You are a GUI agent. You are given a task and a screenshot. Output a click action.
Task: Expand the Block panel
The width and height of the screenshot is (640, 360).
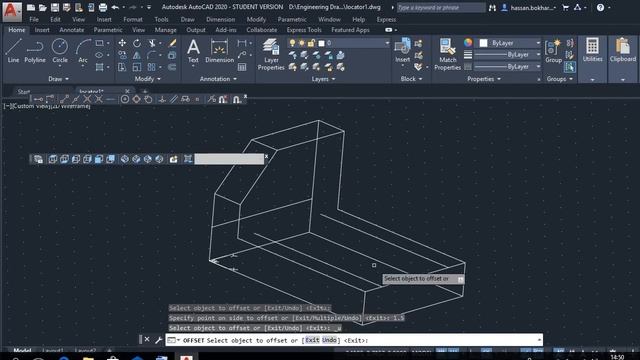(x=411, y=79)
